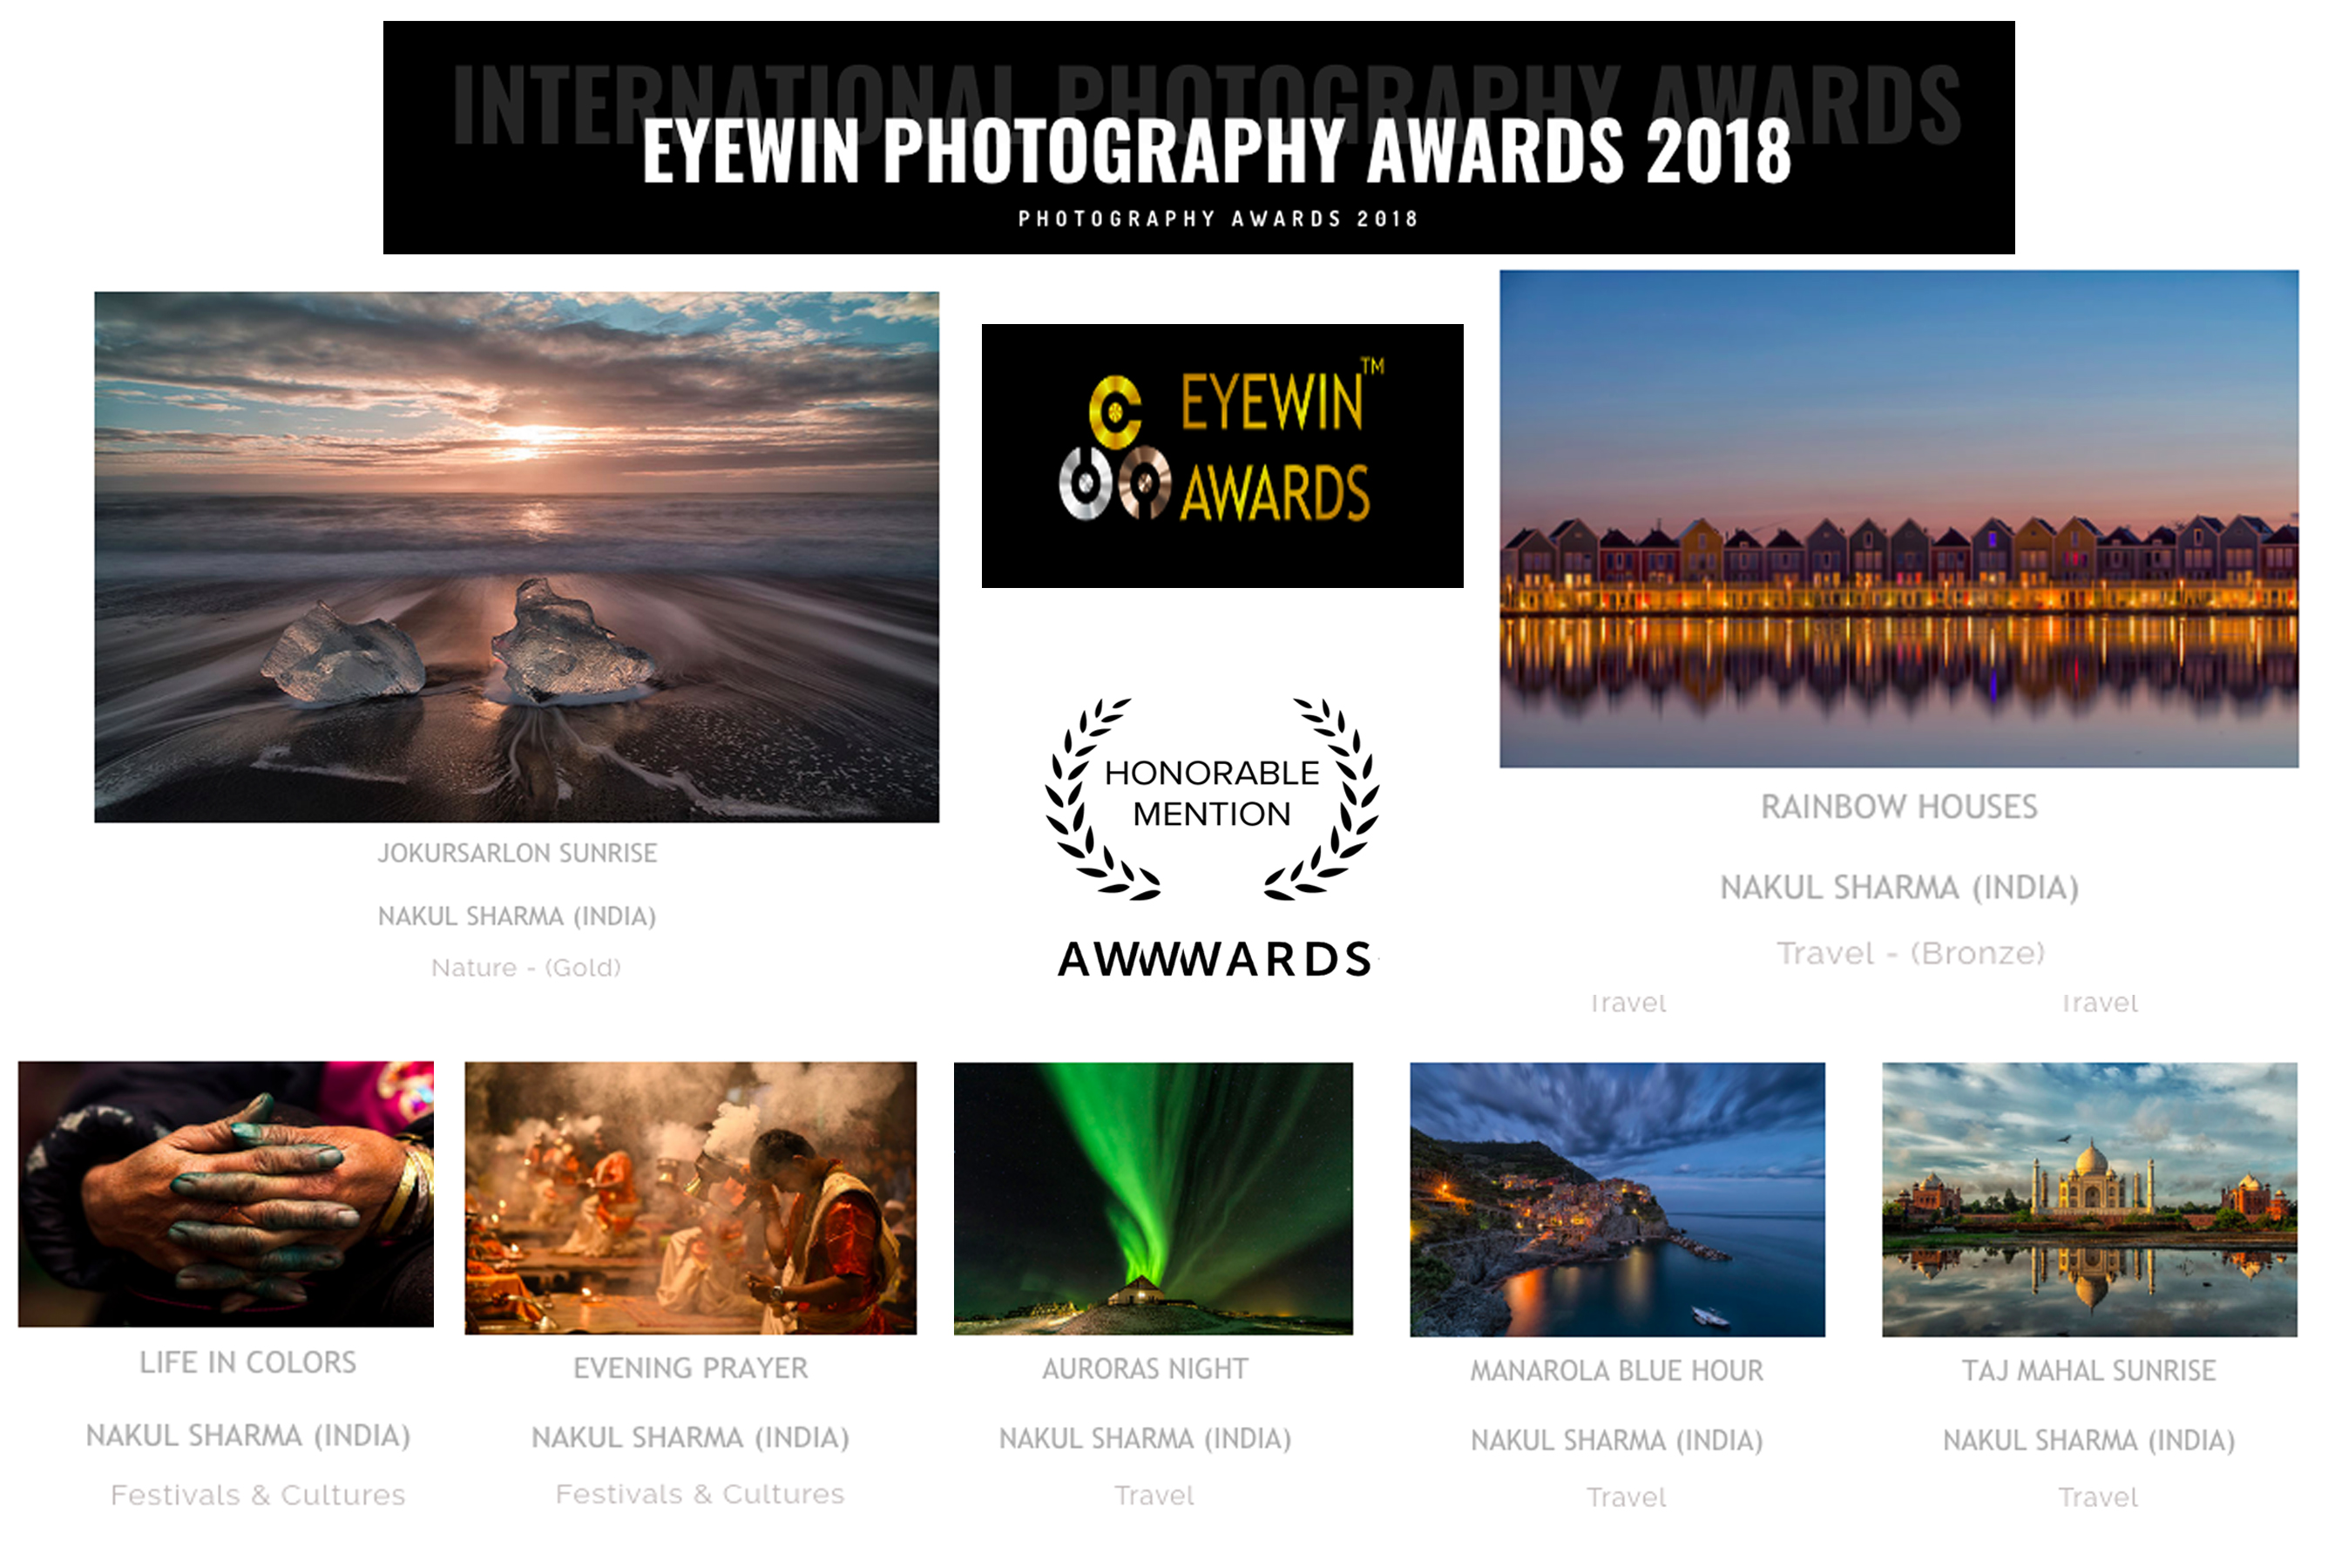
Task: Click the 'RAINBOW HOUSES' title
Action: tap(1898, 806)
